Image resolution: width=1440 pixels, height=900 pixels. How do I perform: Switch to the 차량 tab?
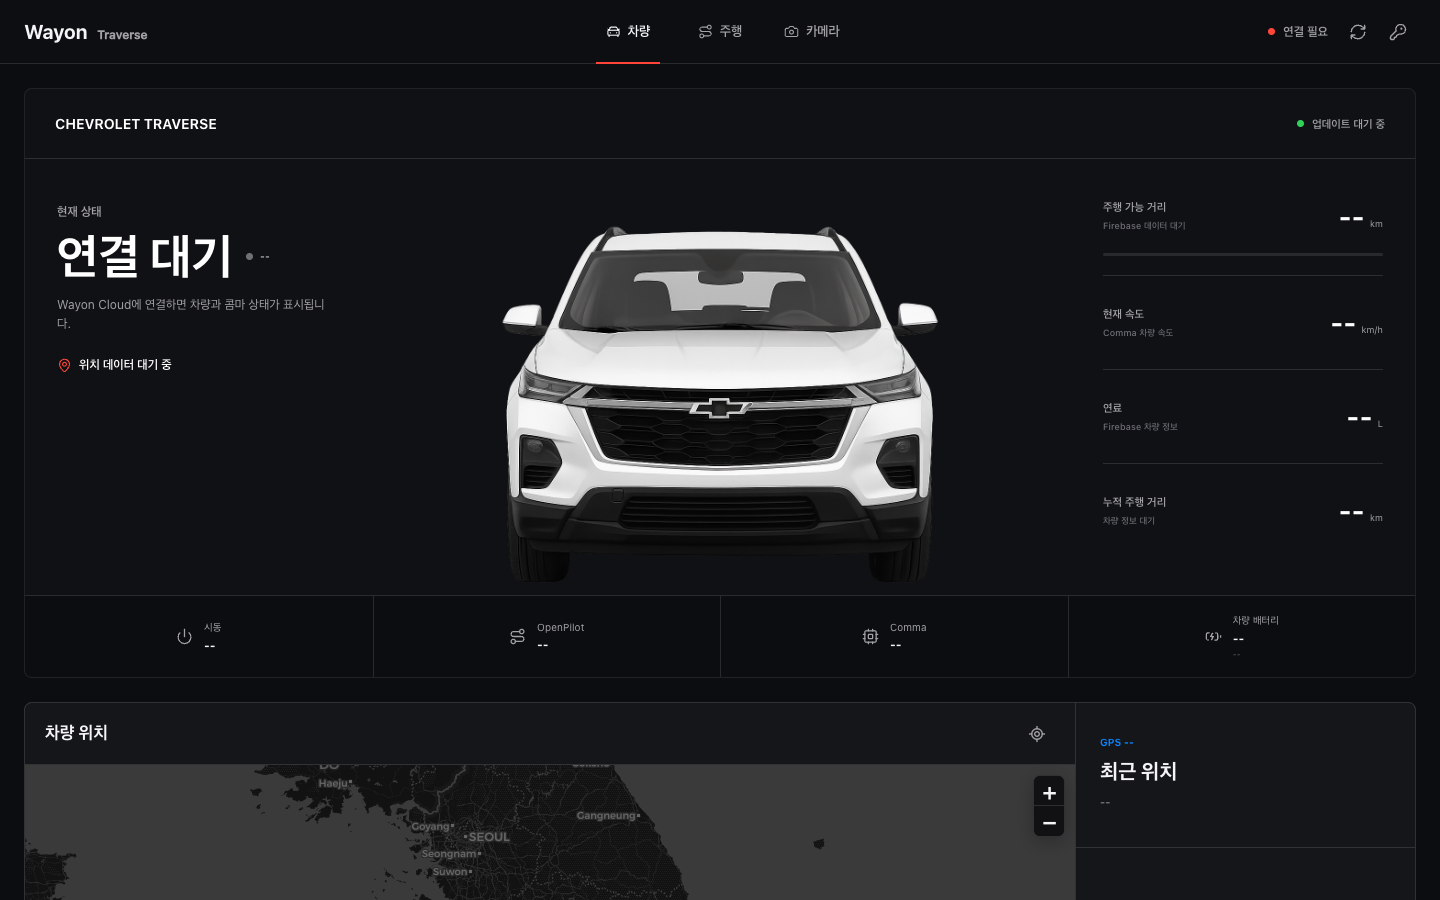(628, 32)
